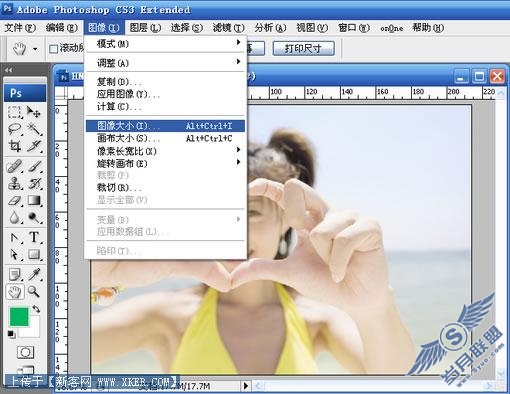Select the Pen tool
The width and height of the screenshot is (510, 394).
(x=15, y=238)
